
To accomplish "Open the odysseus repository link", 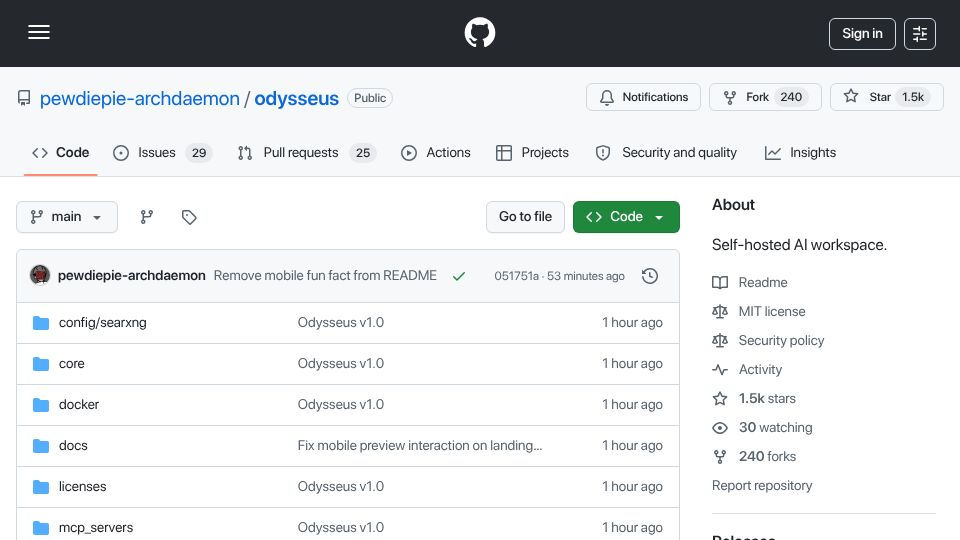I will pyautogui.click(x=296, y=99).
